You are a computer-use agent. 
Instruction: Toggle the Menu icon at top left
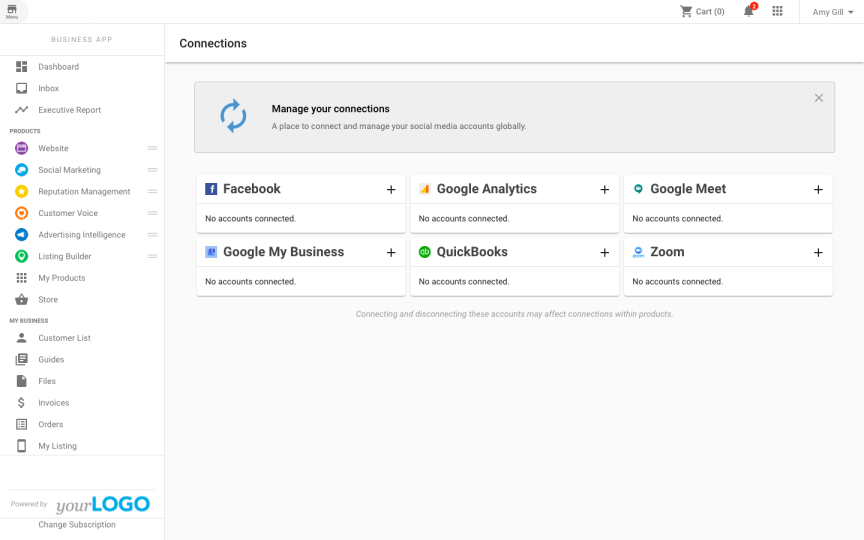12,12
